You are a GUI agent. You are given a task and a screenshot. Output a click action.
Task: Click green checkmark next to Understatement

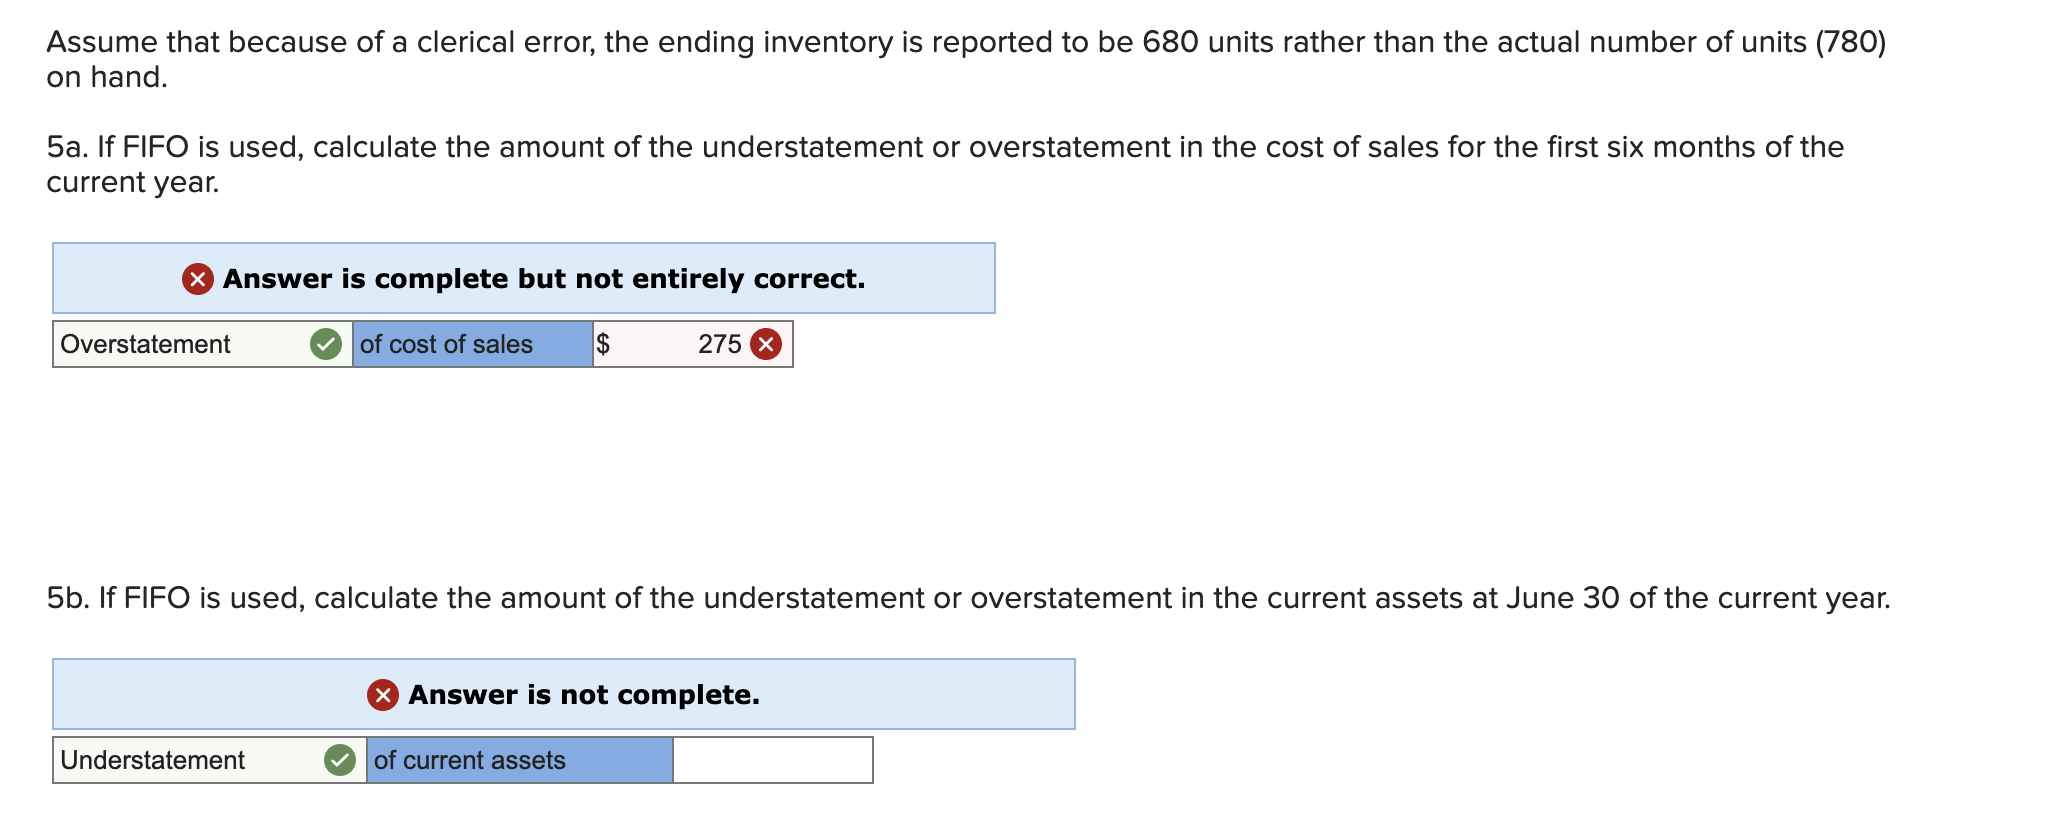[x=340, y=760]
